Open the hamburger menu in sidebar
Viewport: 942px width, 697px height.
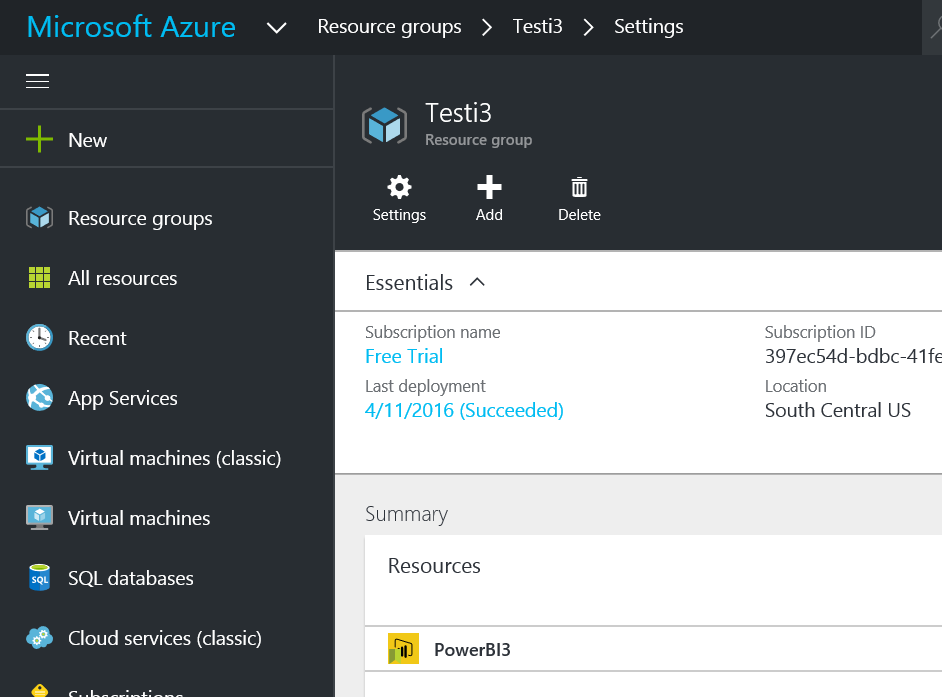38,81
